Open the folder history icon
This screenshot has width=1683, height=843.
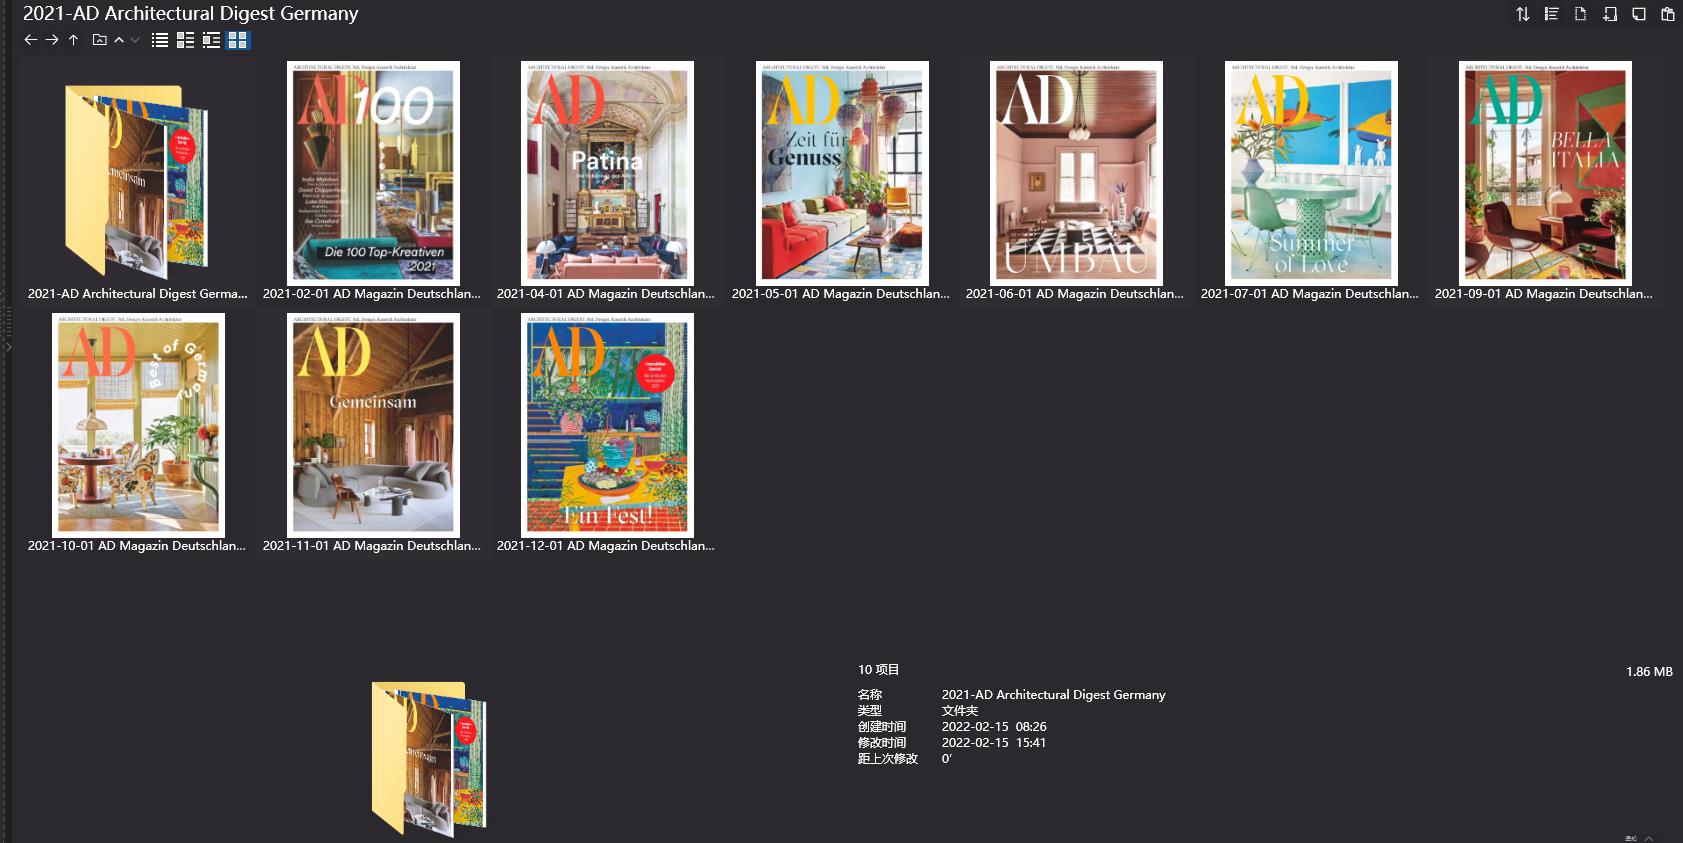[x=99, y=40]
